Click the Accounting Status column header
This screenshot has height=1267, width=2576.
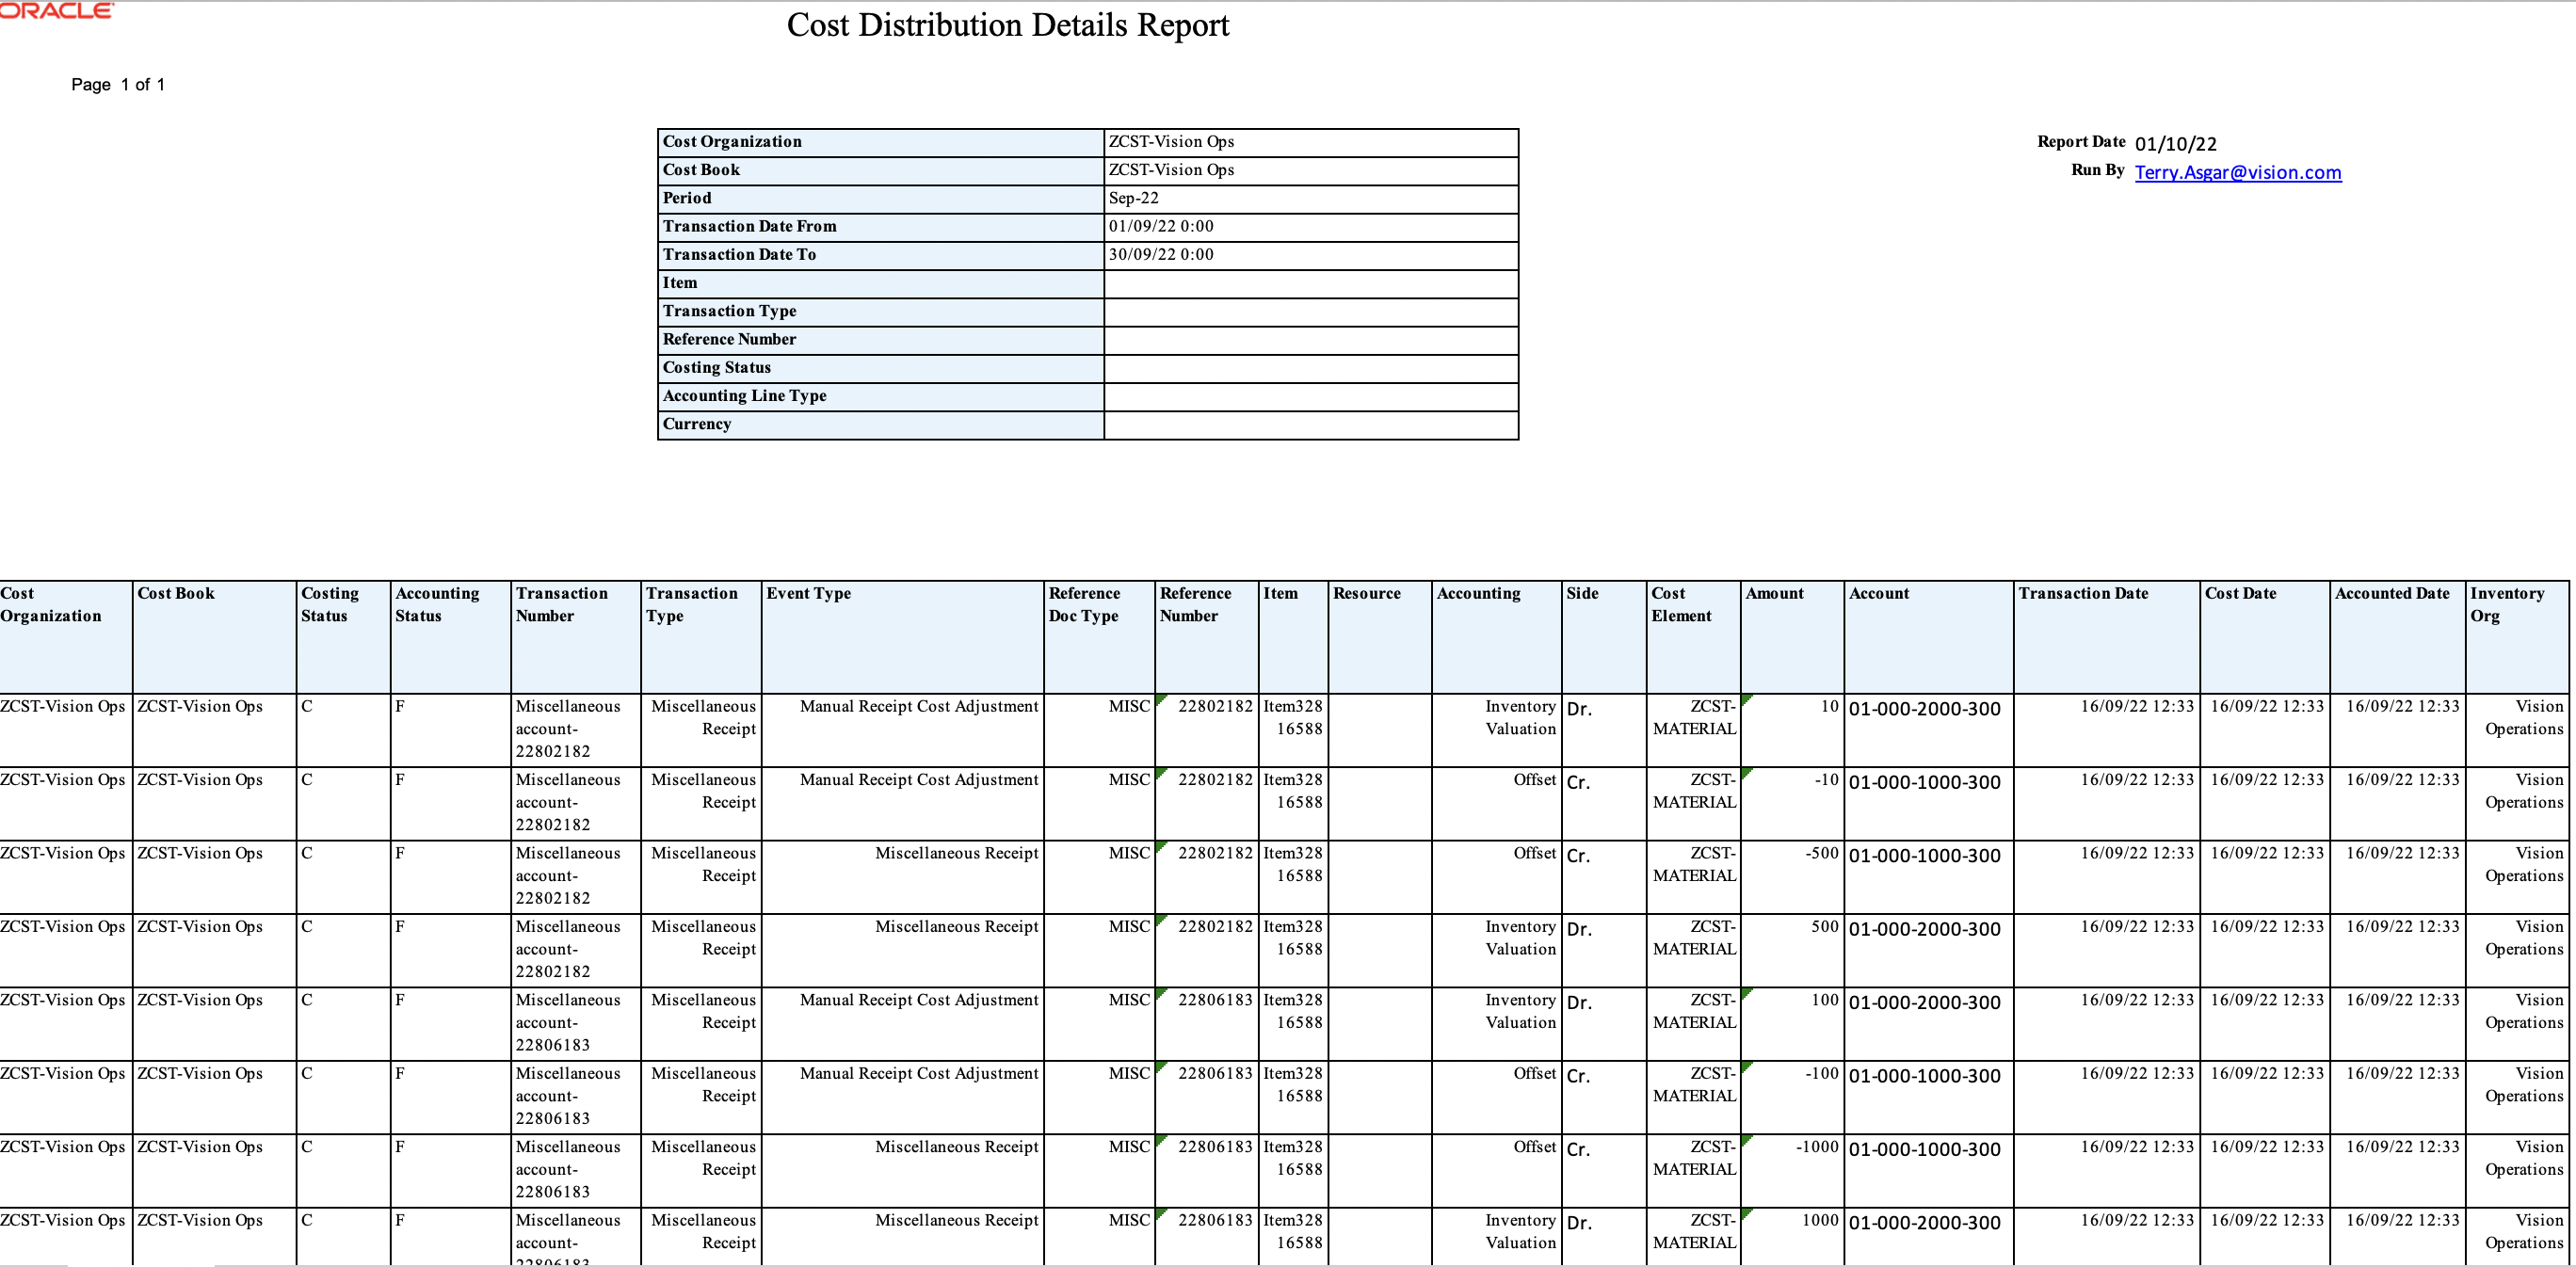pyautogui.click(x=450, y=637)
